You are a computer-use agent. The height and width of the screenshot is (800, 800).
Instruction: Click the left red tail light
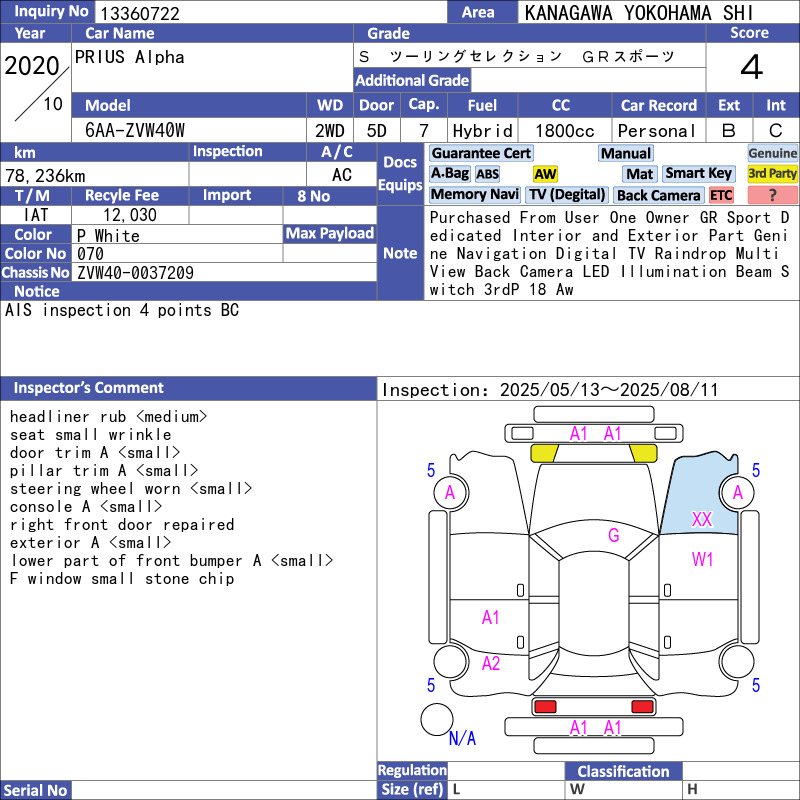click(x=545, y=707)
